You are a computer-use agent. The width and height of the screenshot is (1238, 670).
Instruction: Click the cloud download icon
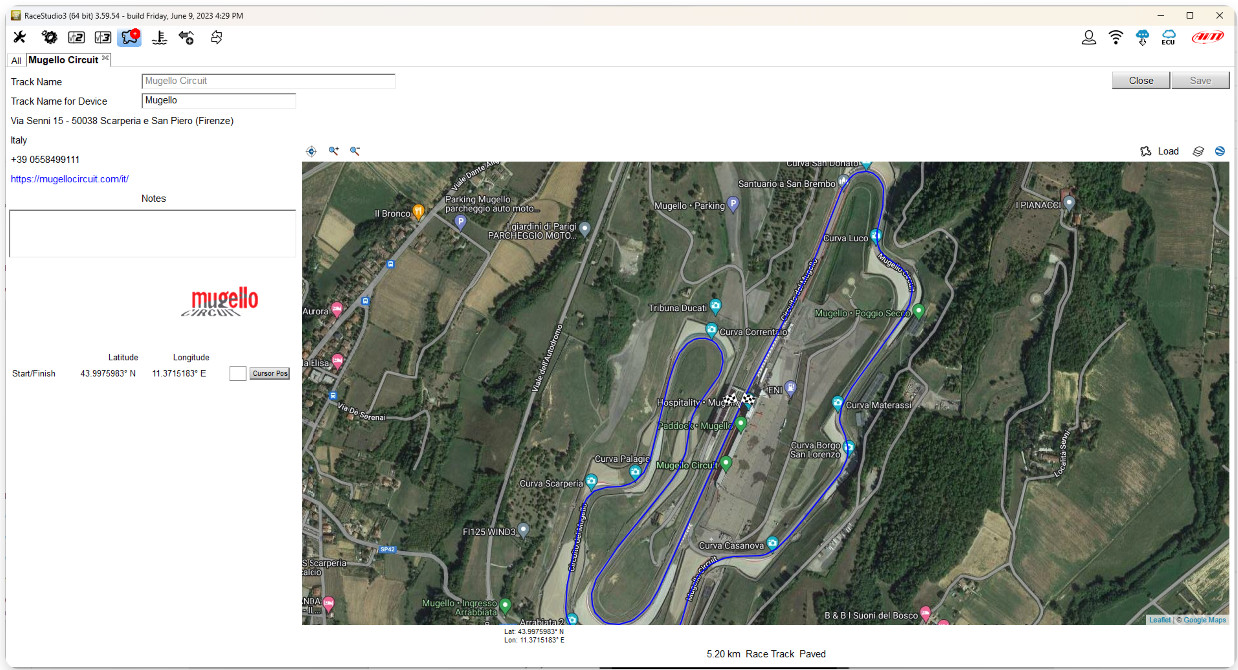pyautogui.click(x=1142, y=37)
